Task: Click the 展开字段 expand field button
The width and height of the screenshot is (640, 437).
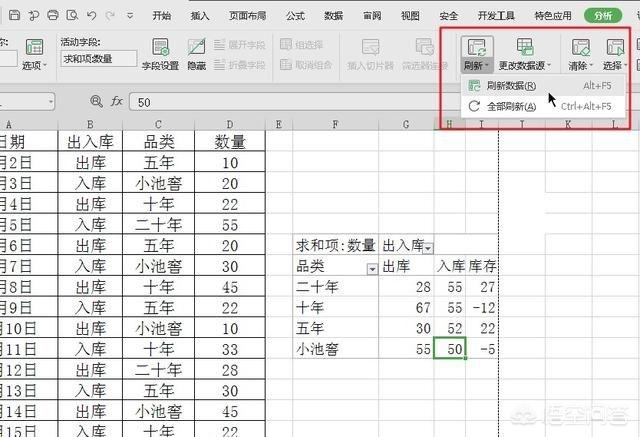Action: coord(240,44)
